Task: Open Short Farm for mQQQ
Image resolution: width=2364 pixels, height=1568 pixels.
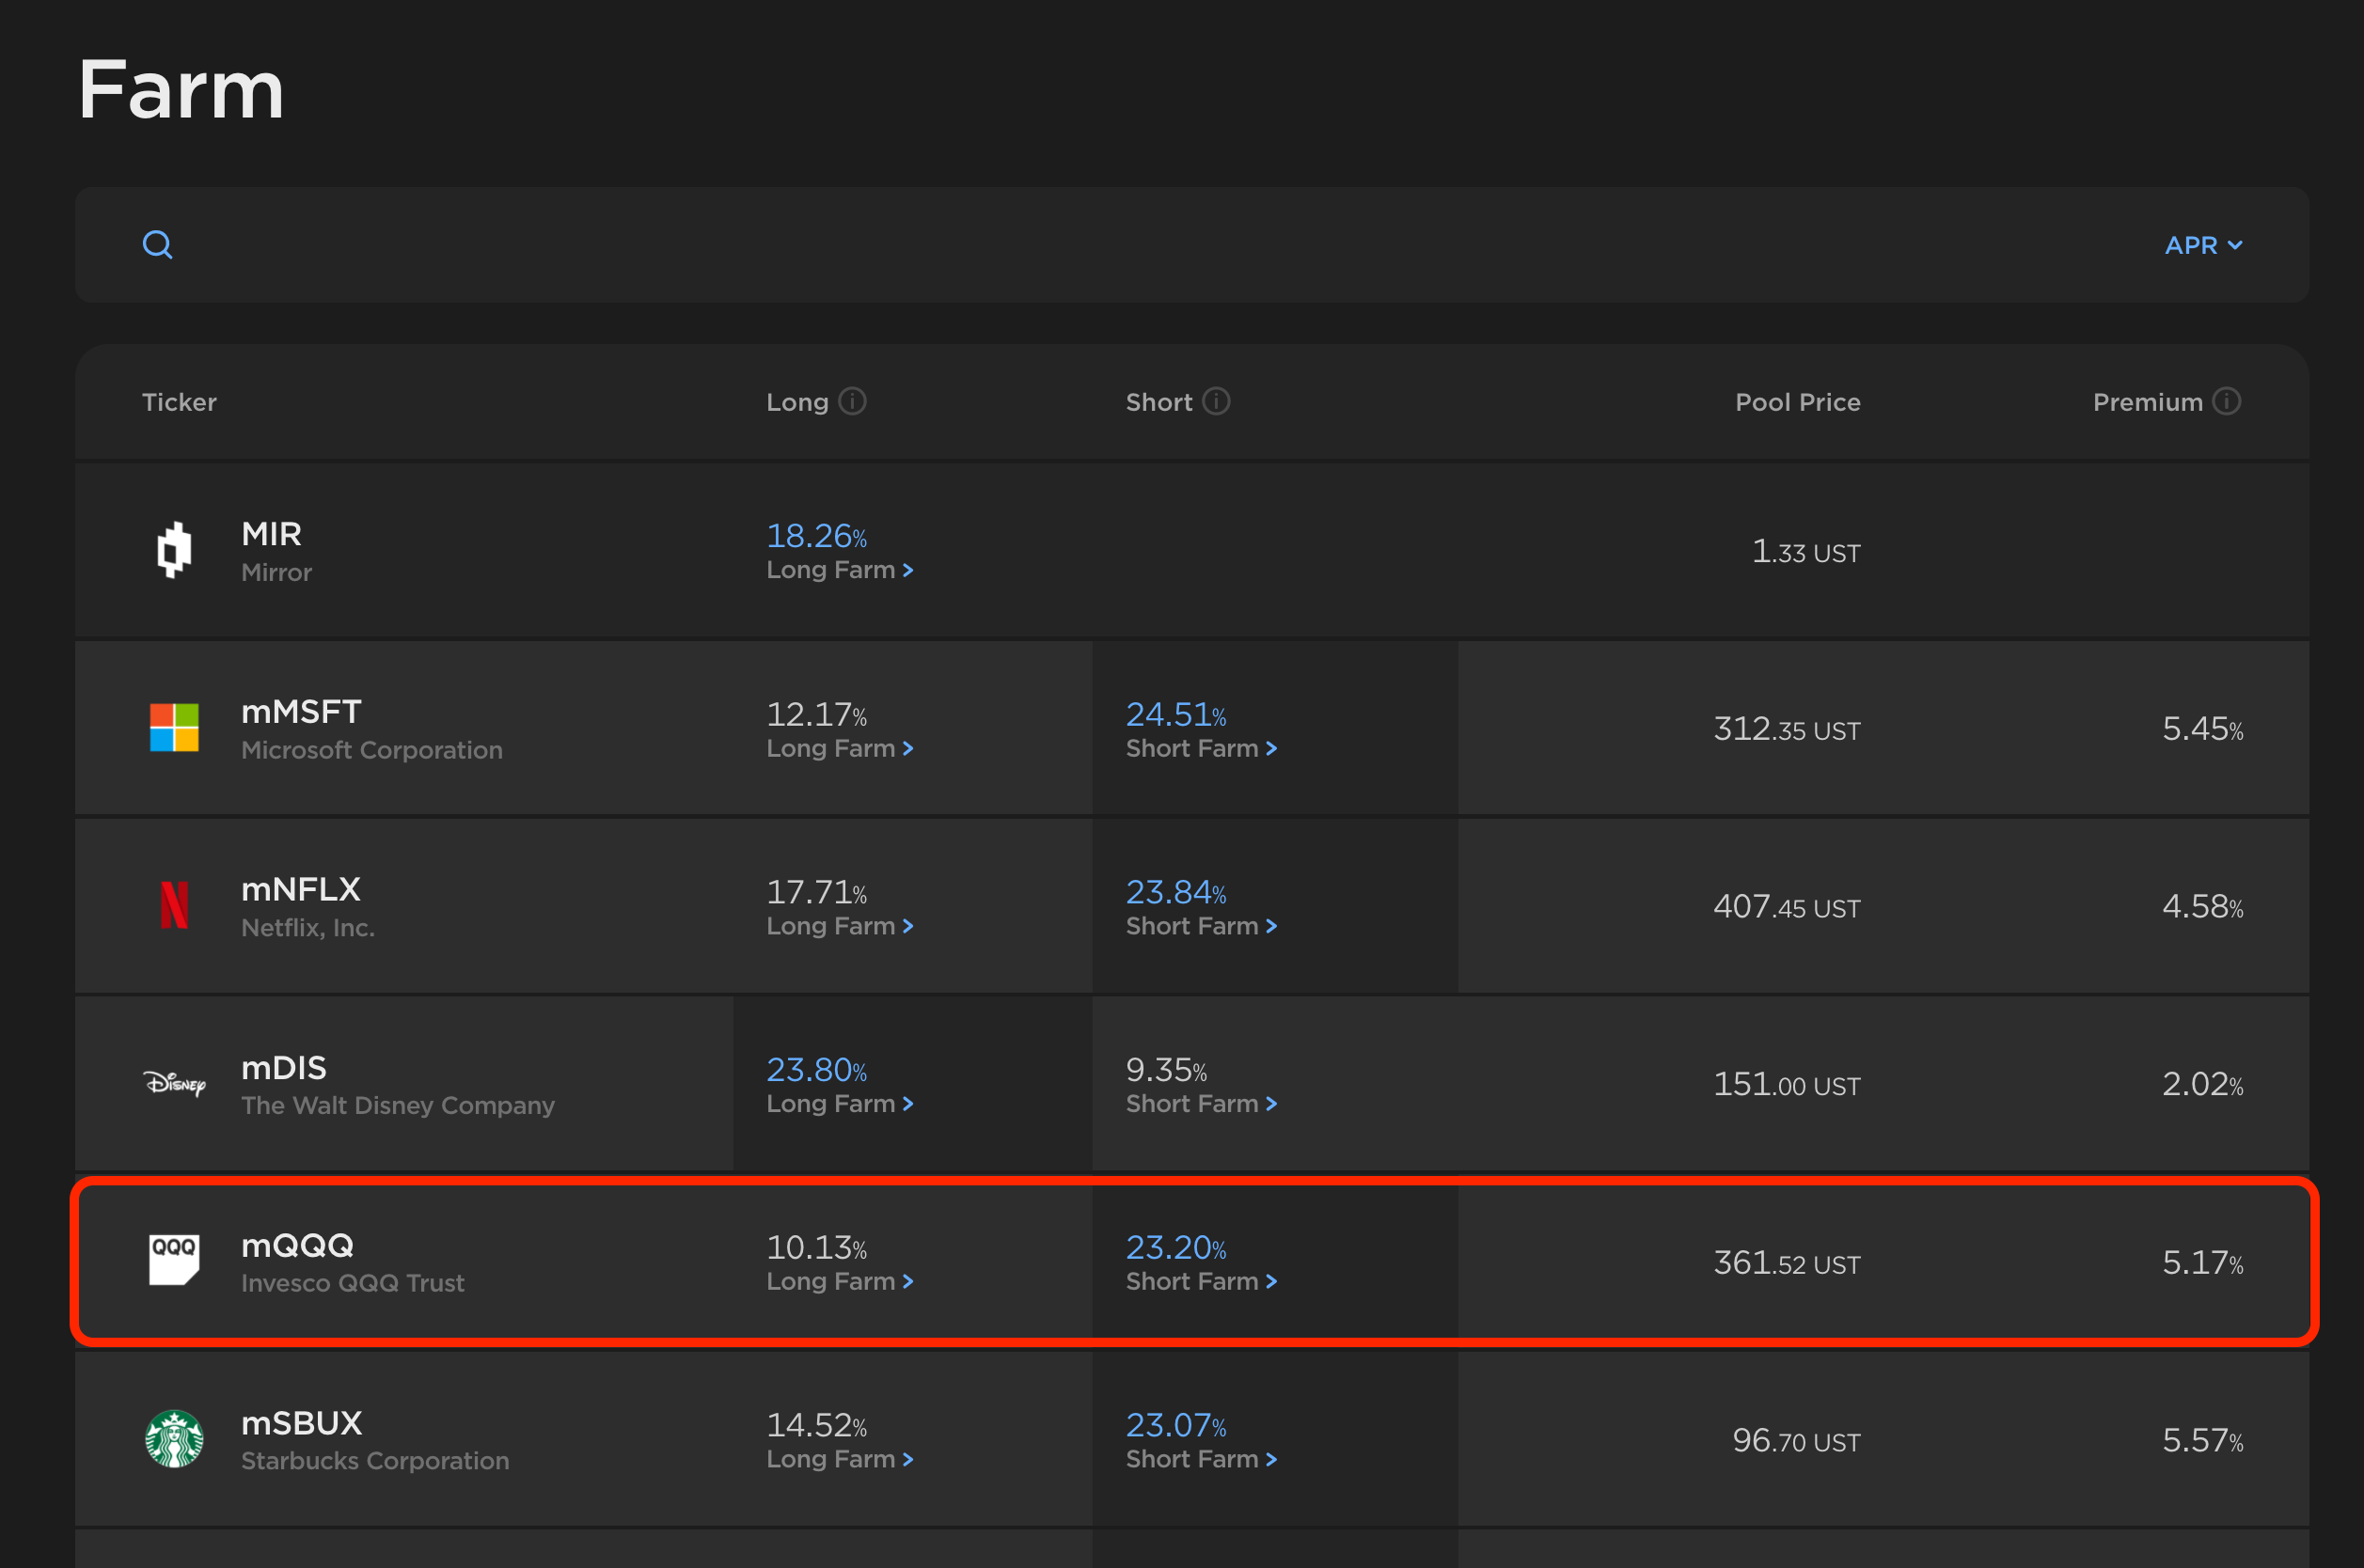Action: tap(1201, 1281)
